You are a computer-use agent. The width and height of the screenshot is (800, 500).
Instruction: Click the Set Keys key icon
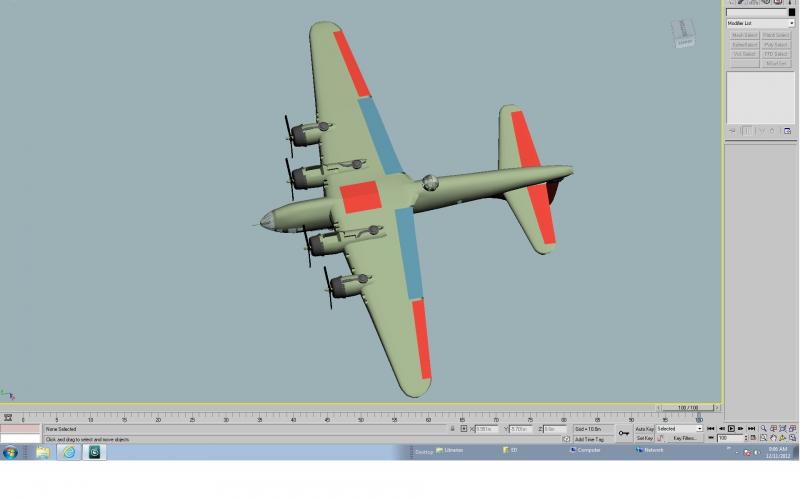coord(623,433)
